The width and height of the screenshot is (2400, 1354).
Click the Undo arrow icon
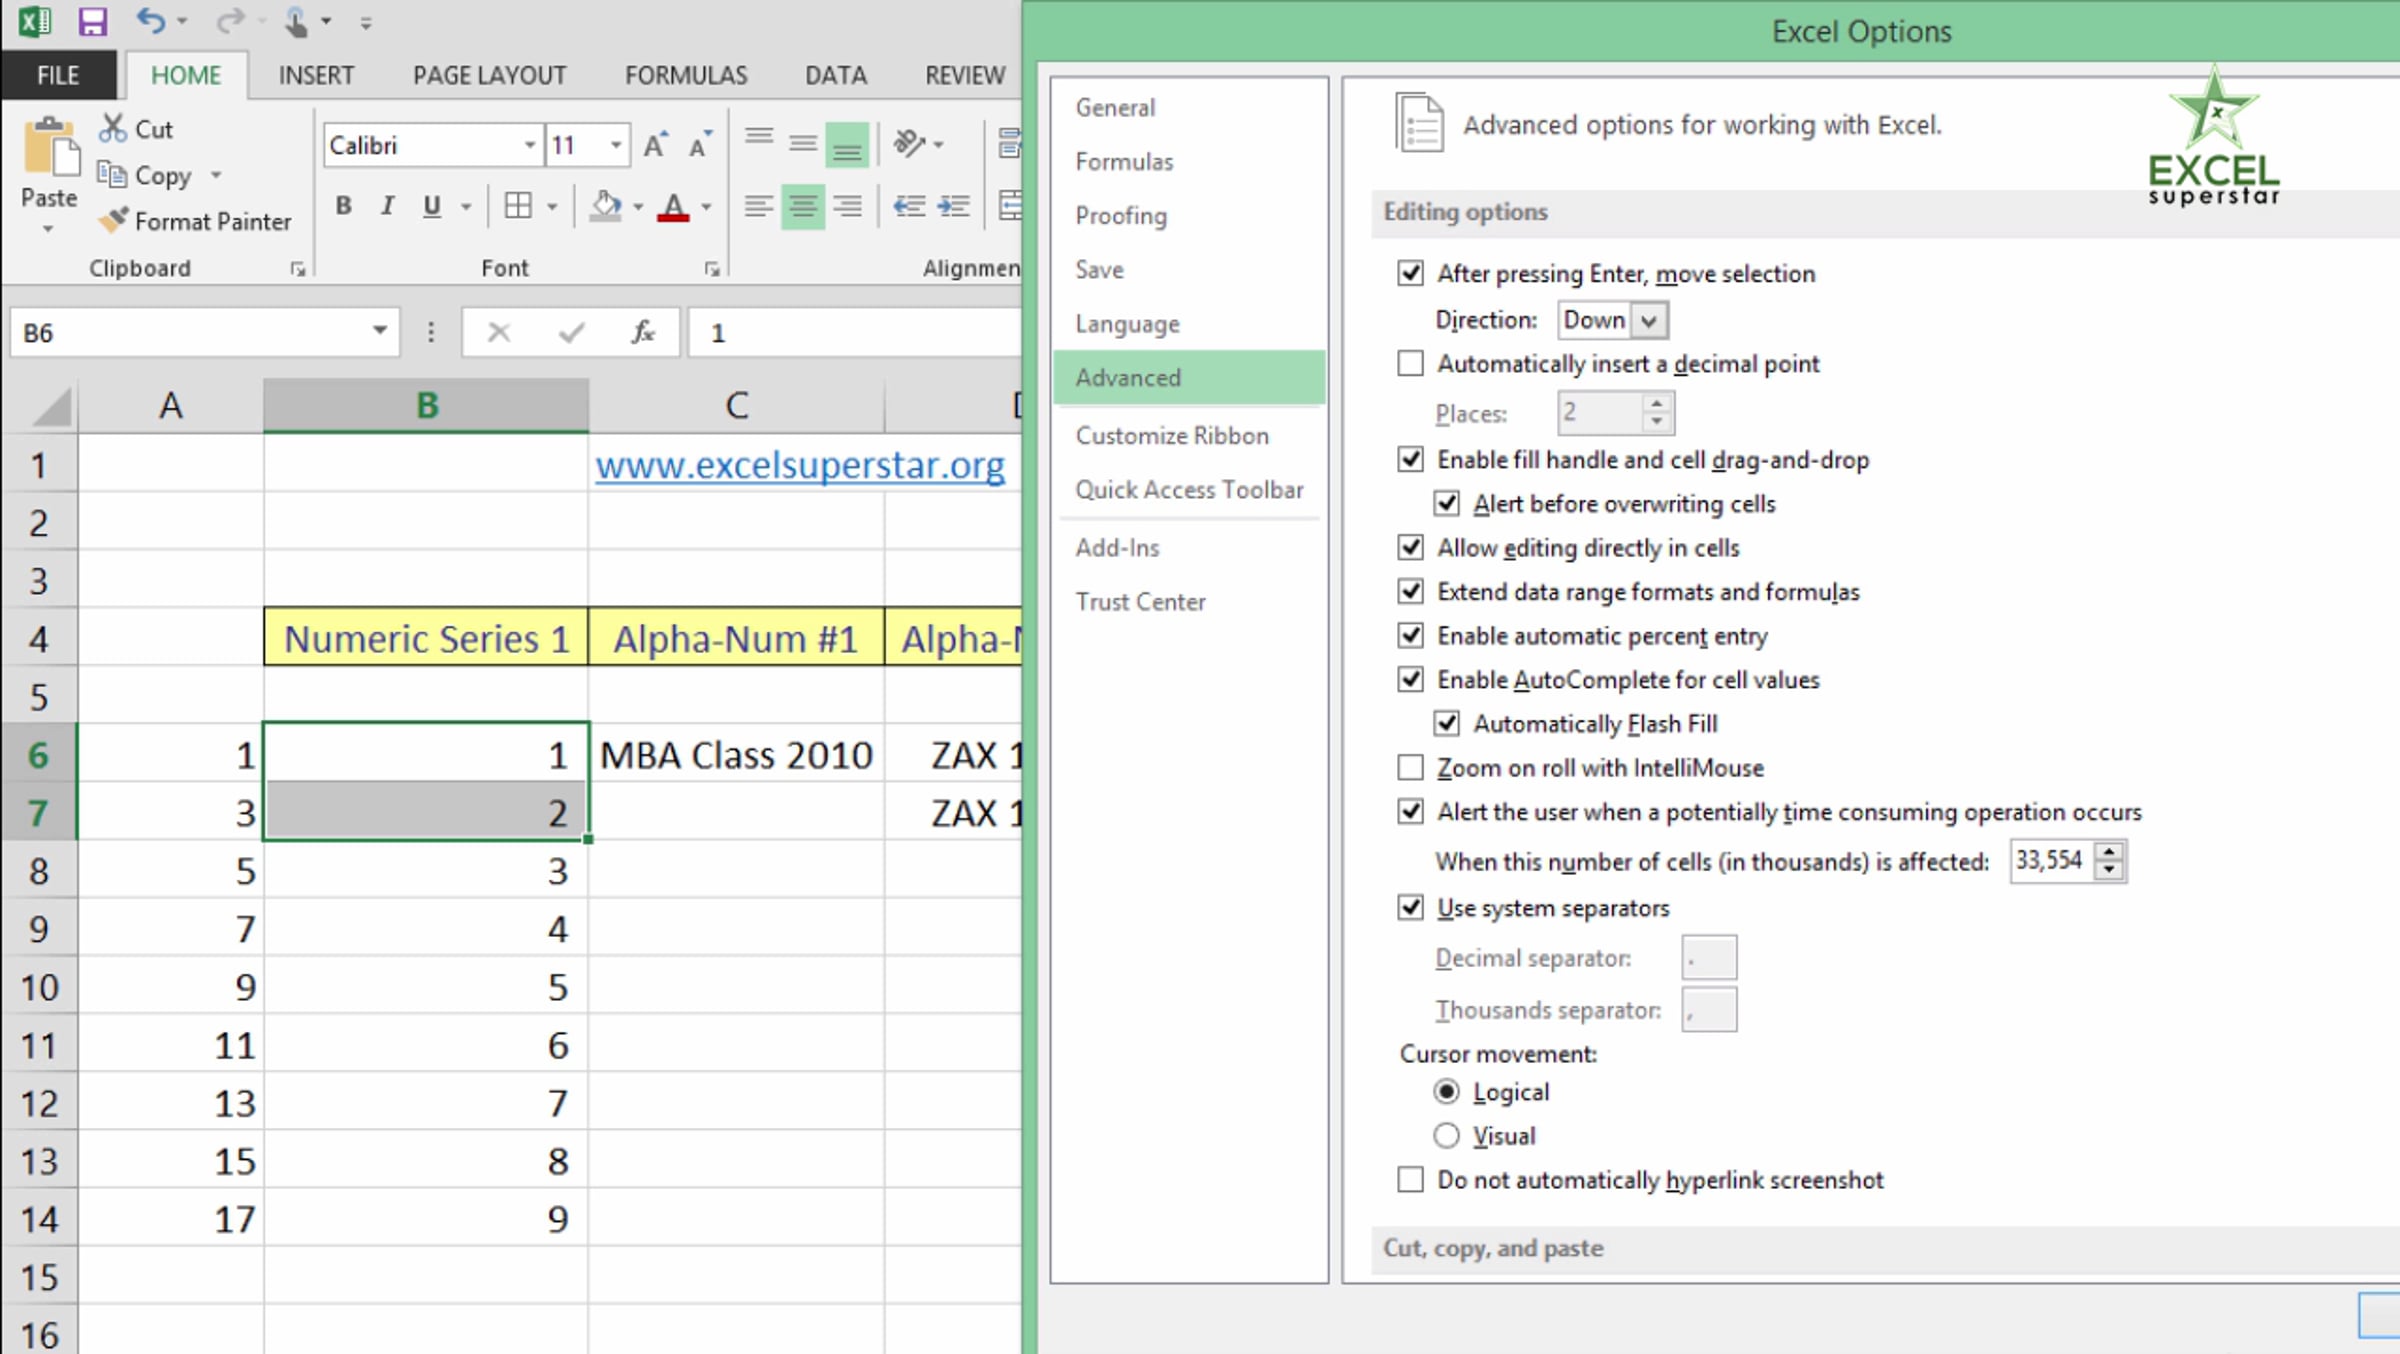click(x=150, y=21)
